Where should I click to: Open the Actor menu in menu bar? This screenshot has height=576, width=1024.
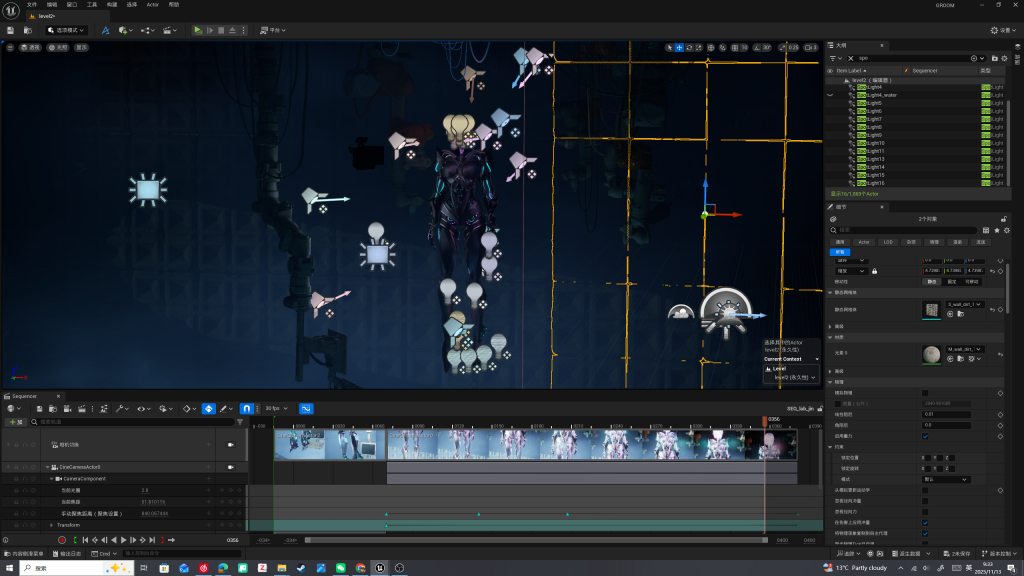pyautogui.click(x=152, y=4)
